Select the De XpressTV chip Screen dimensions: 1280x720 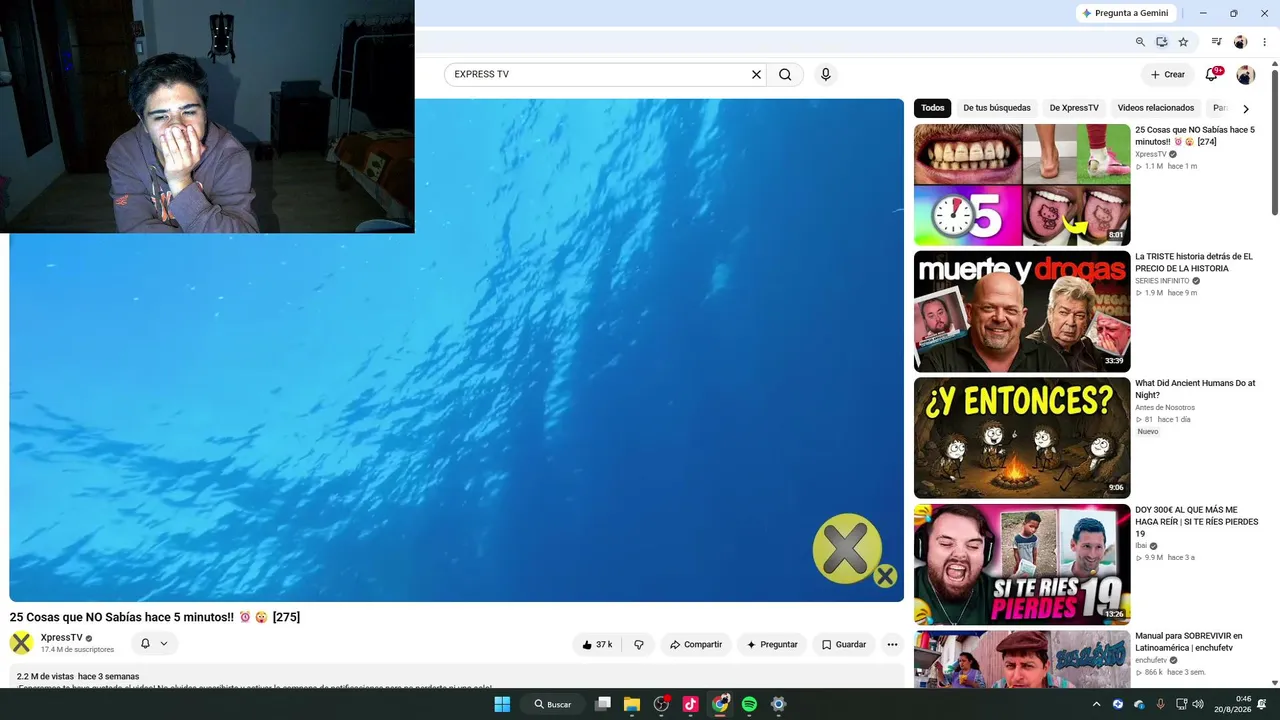(1074, 108)
